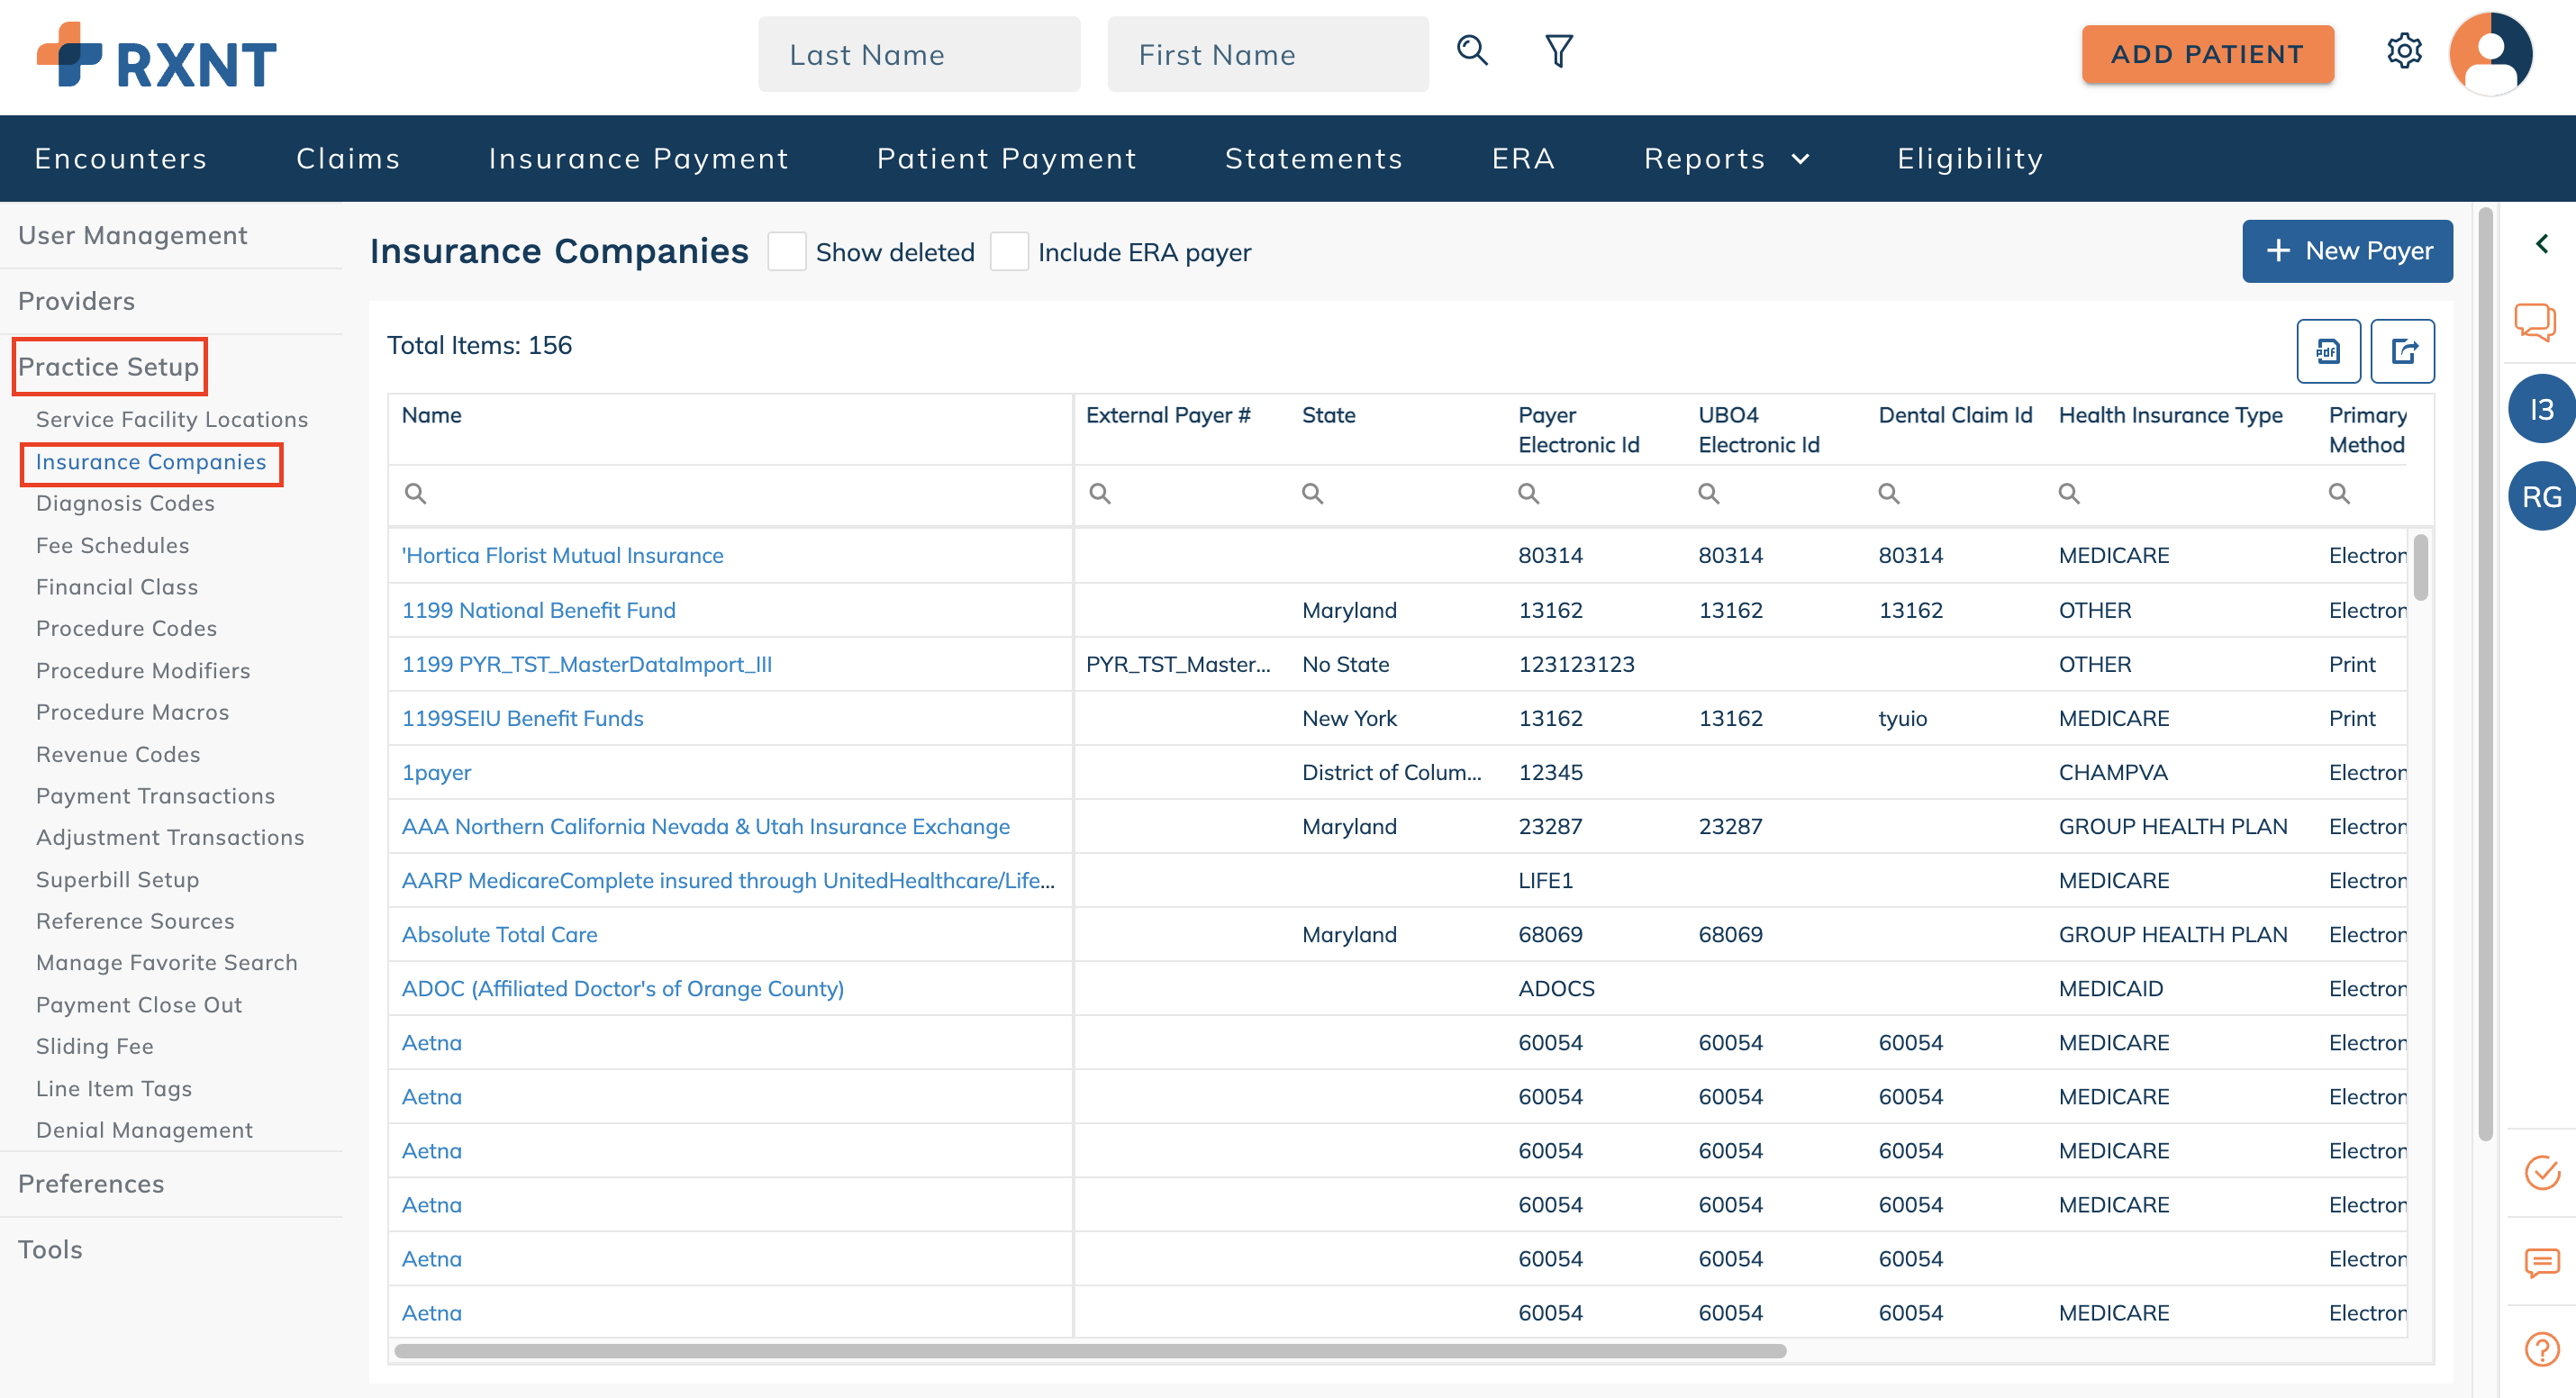Viewport: 2576px width, 1398px height.
Task: Open the I3 user badge
Action: pos(2541,409)
